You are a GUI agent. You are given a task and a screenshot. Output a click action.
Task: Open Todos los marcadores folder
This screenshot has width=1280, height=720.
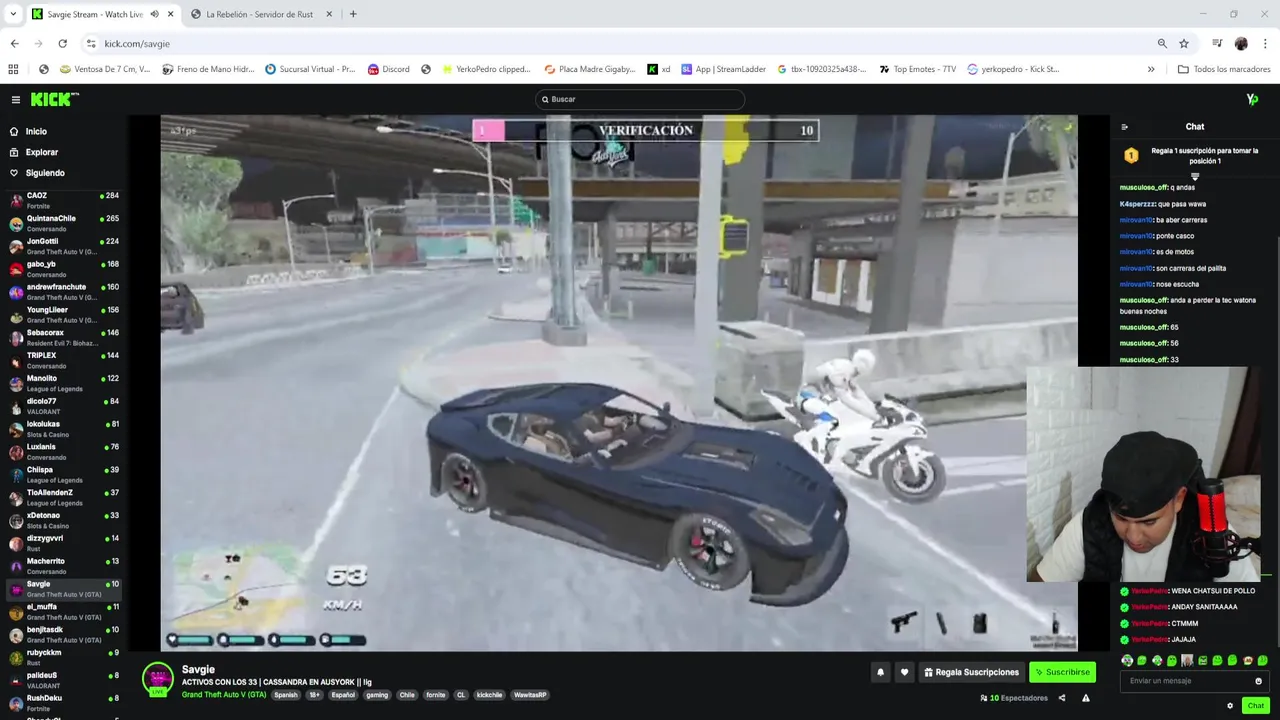[1224, 69]
